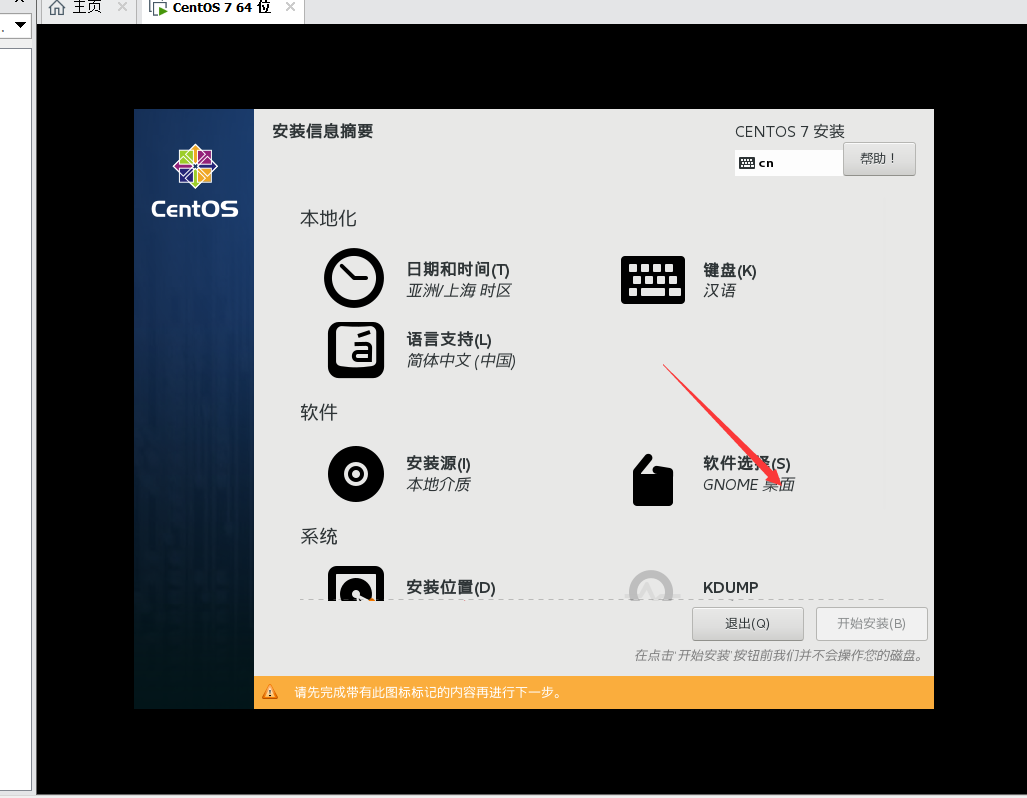The width and height of the screenshot is (1027, 798).
Task: Open the software selection package icon
Action: click(x=652, y=480)
